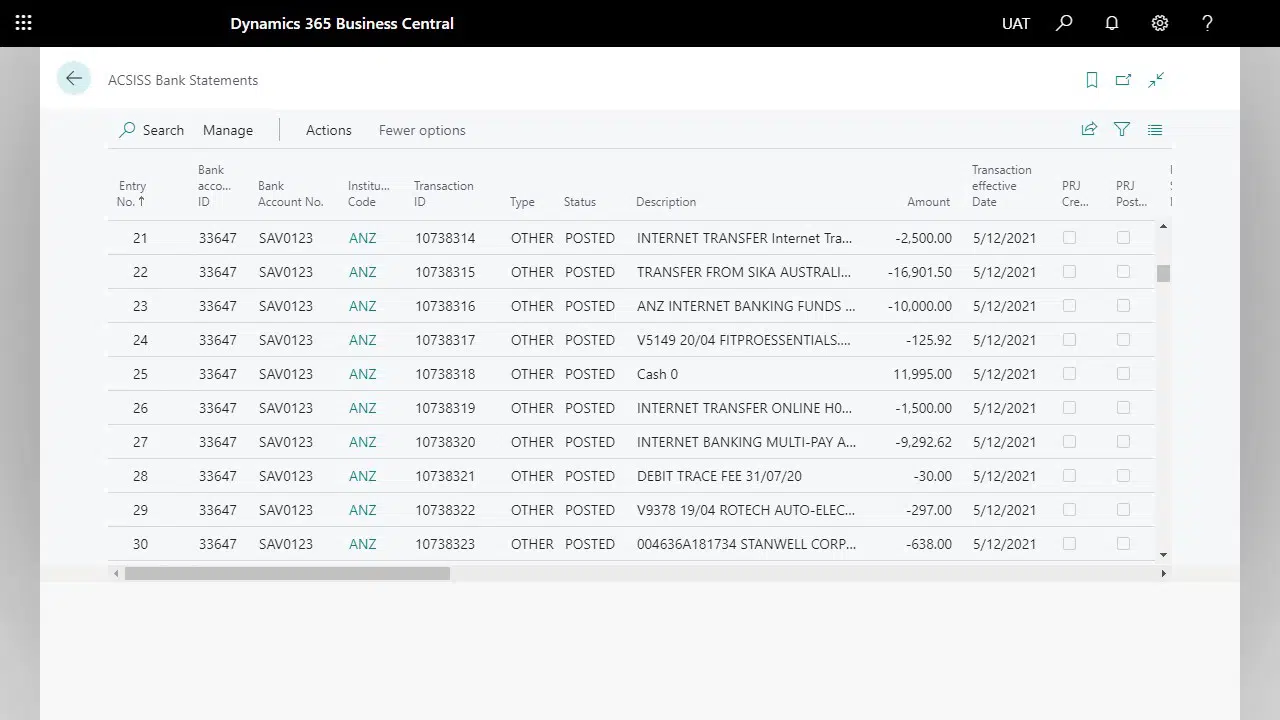The image size is (1280, 720).
Task: Open Bank account ID column header
Action: click(214, 186)
